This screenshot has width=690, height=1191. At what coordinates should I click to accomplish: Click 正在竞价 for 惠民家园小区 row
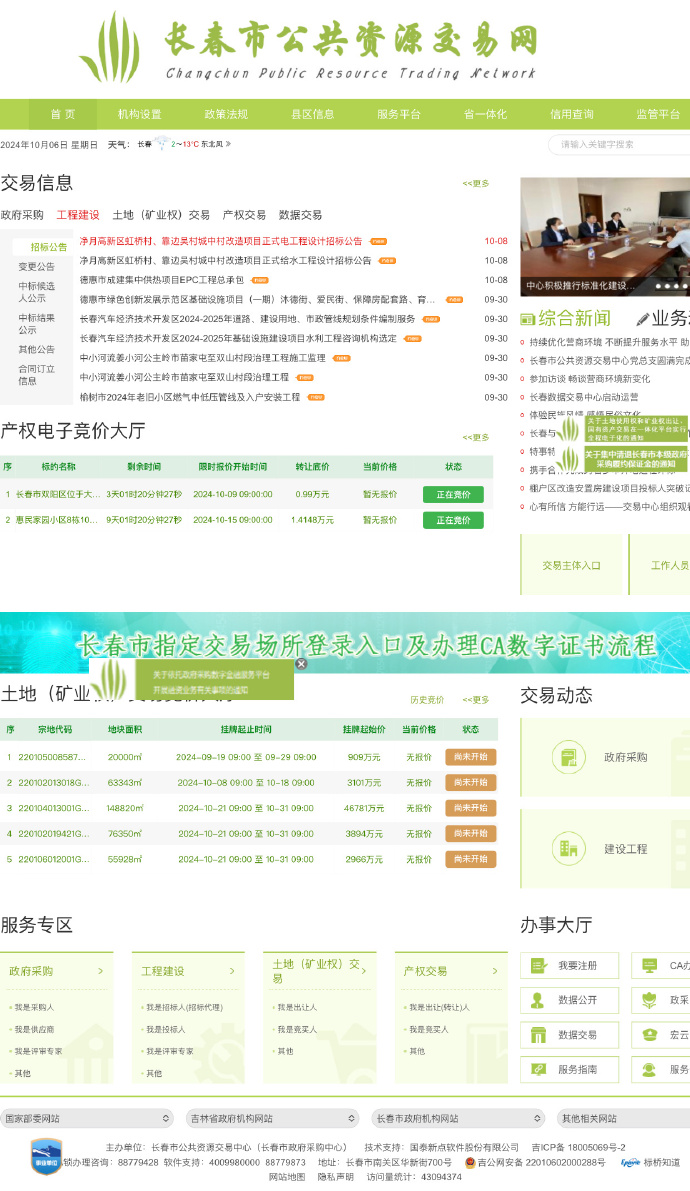[x=453, y=520]
